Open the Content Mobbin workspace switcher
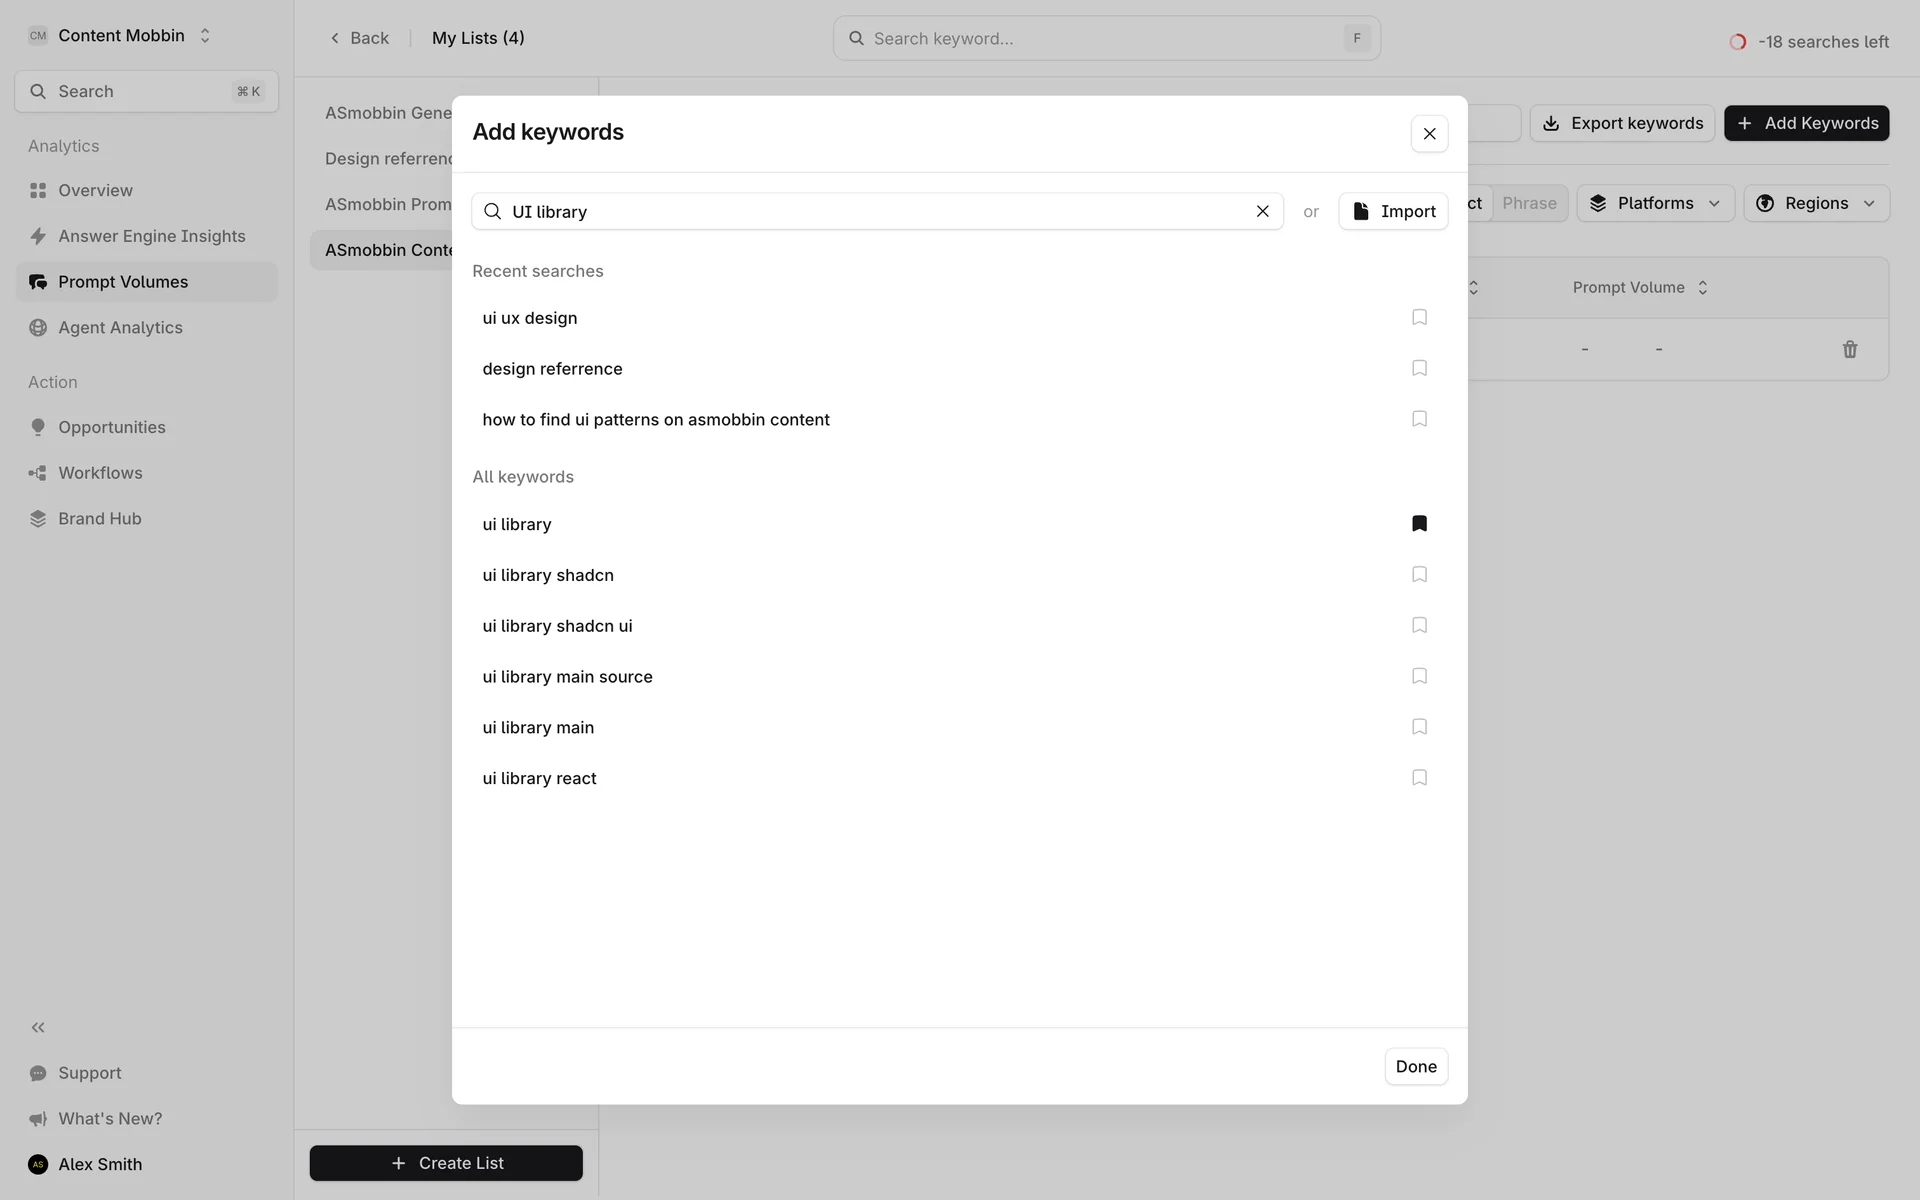Image resolution: width=1920 pixels, height=1200 pixels. (x=120, y=36)
